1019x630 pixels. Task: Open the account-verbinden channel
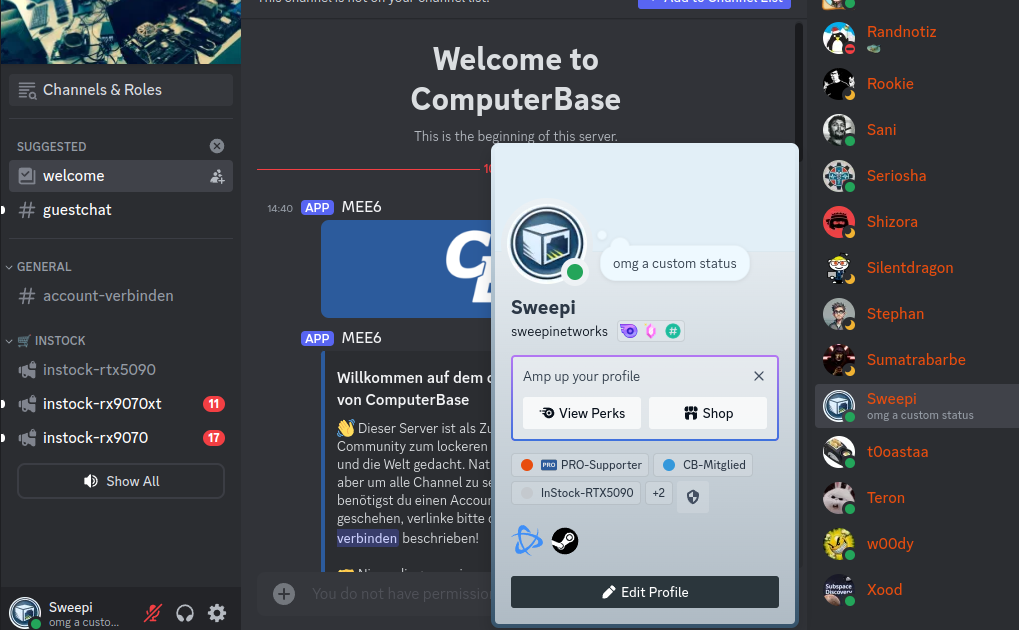point(121,296)
